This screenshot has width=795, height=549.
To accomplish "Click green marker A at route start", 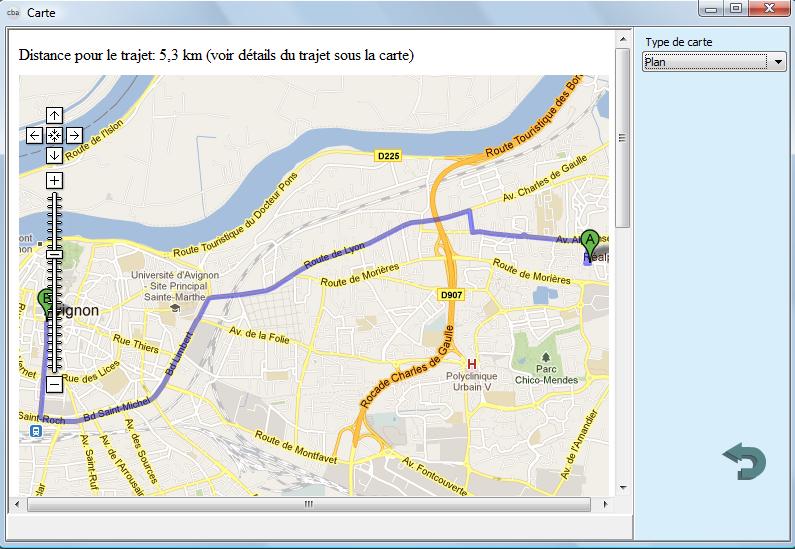I will point(590,243).
